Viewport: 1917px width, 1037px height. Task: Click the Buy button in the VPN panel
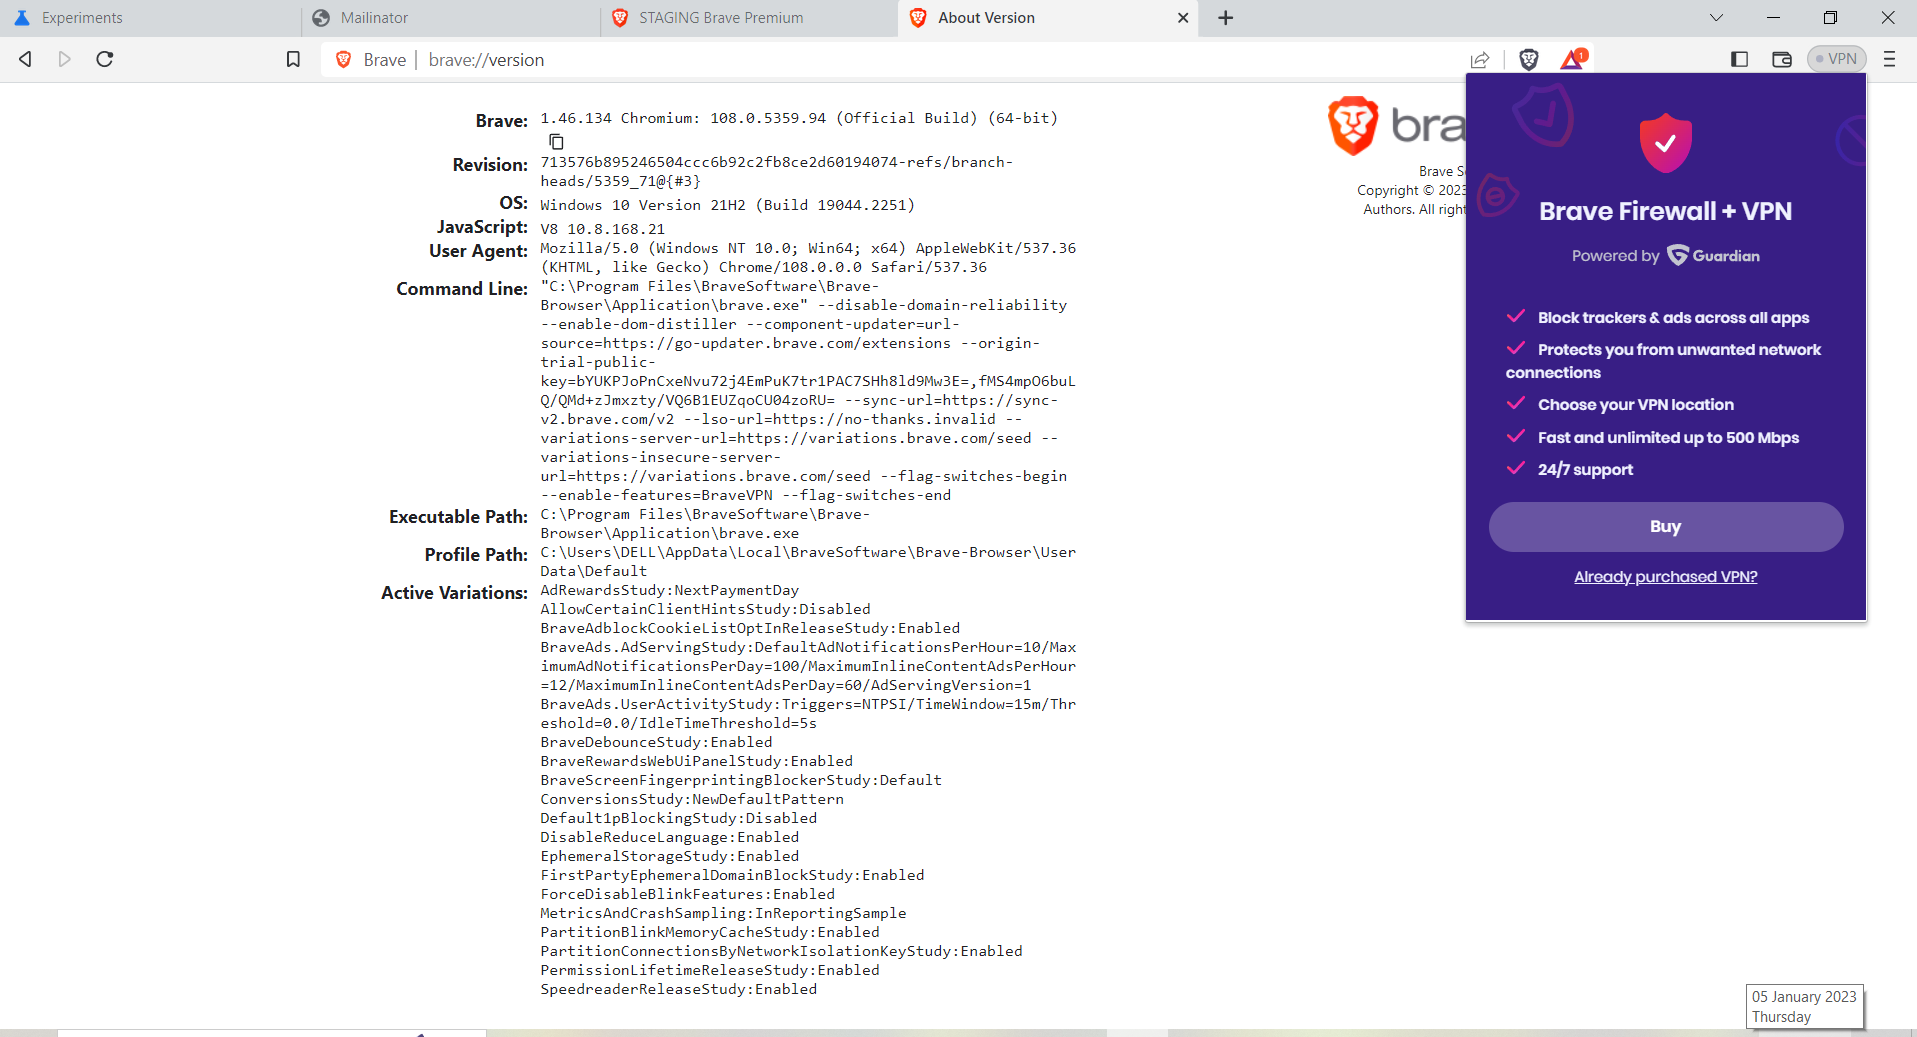click(1665, 526)
